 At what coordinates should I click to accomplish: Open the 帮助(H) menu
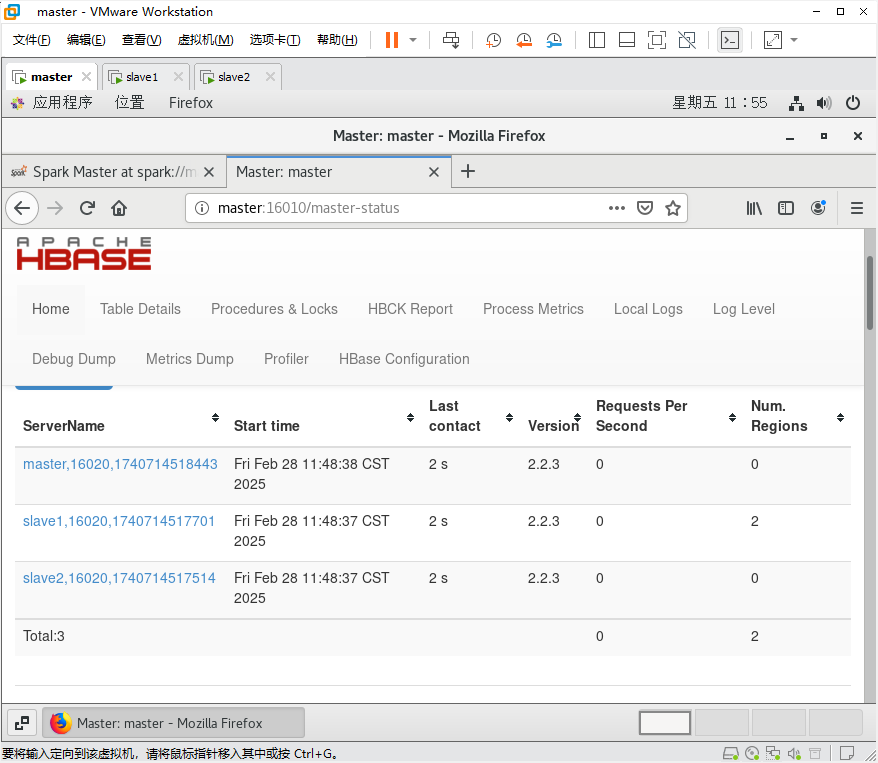click(337, 40)
